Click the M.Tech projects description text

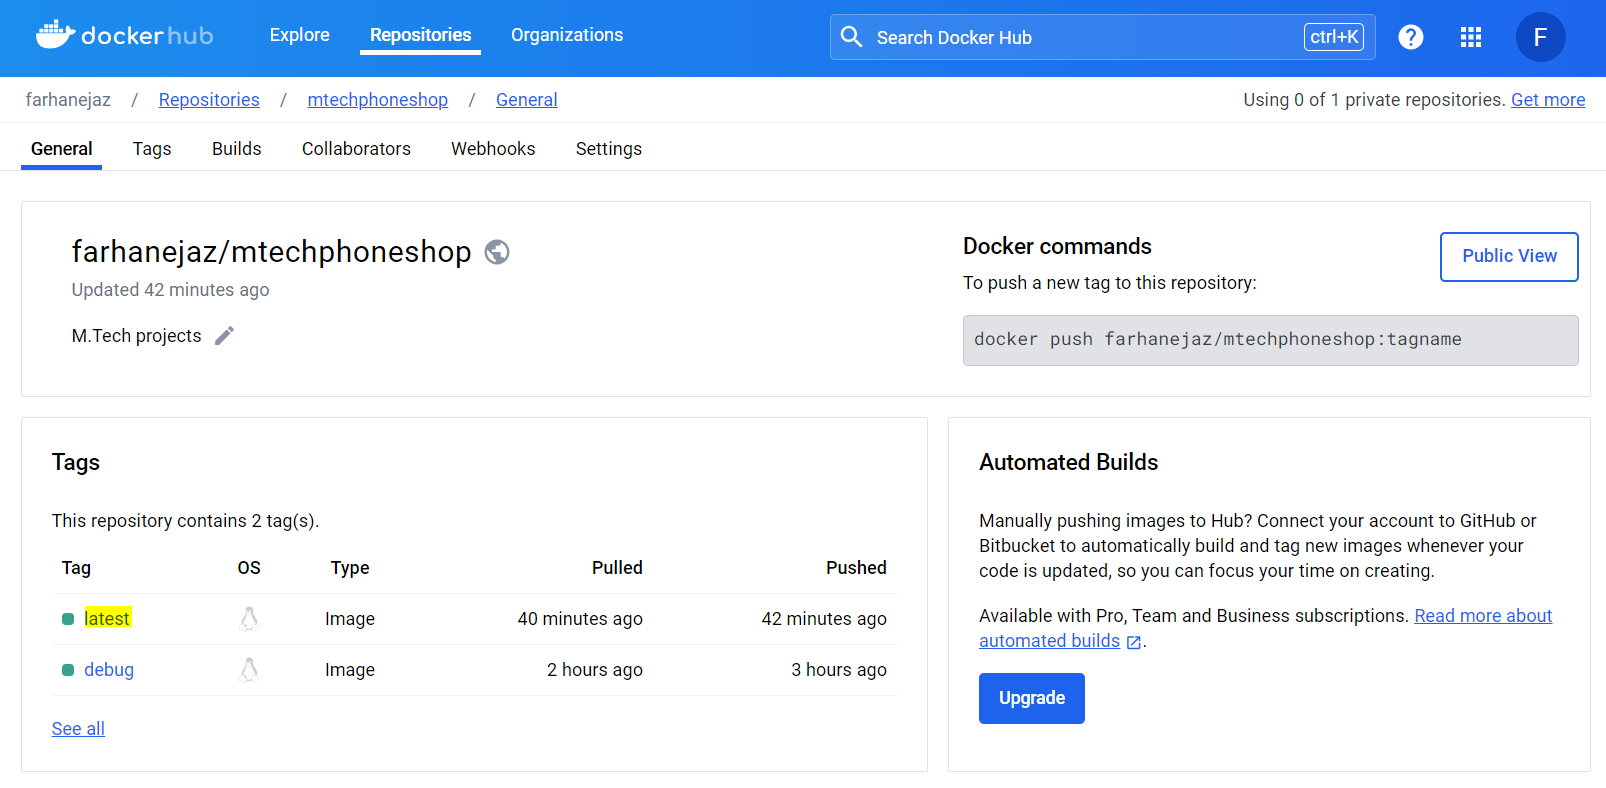click(136, 336)
